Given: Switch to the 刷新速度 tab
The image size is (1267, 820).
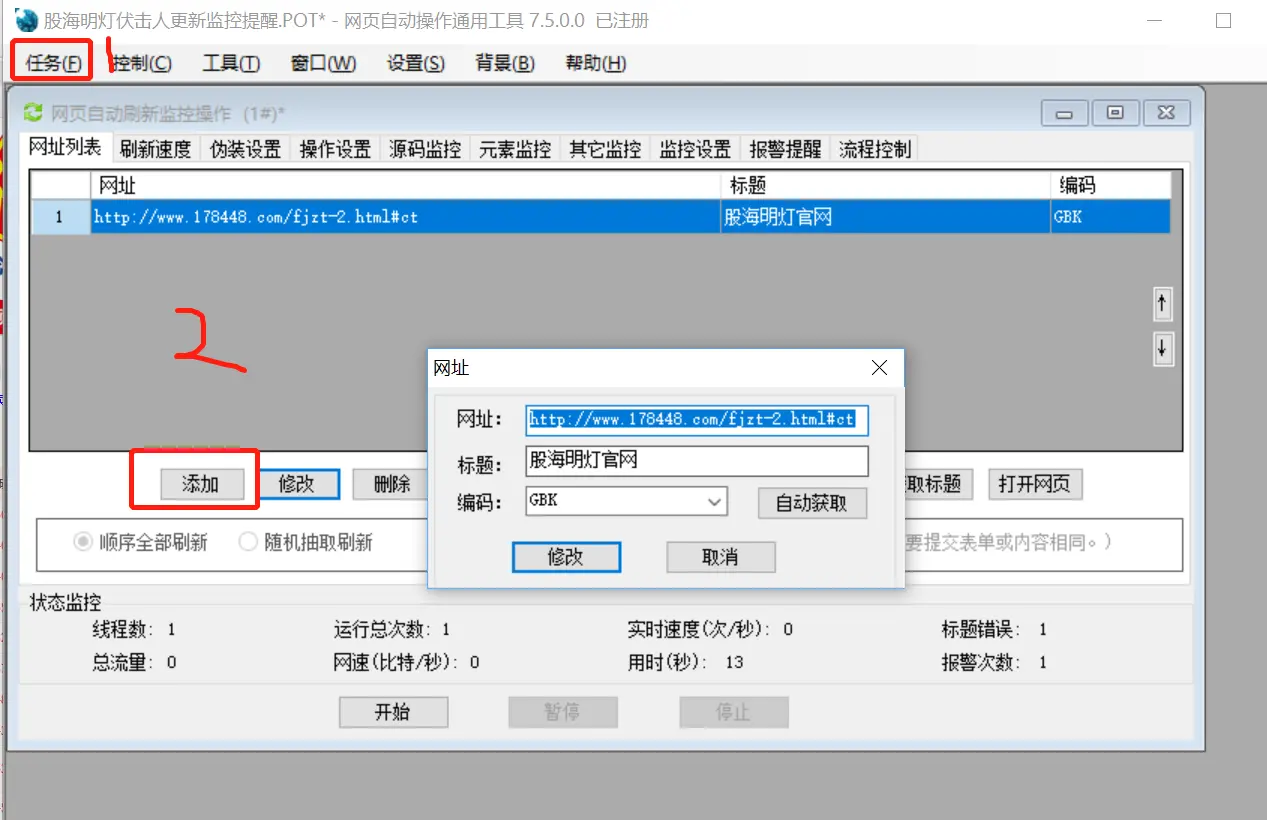Looking at the screenshot, I should pos(155,150).
